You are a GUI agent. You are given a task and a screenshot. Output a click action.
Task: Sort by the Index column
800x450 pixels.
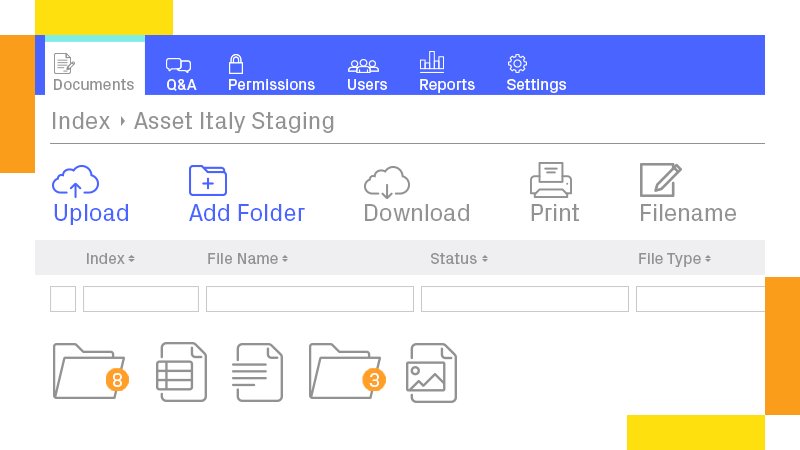110,259
